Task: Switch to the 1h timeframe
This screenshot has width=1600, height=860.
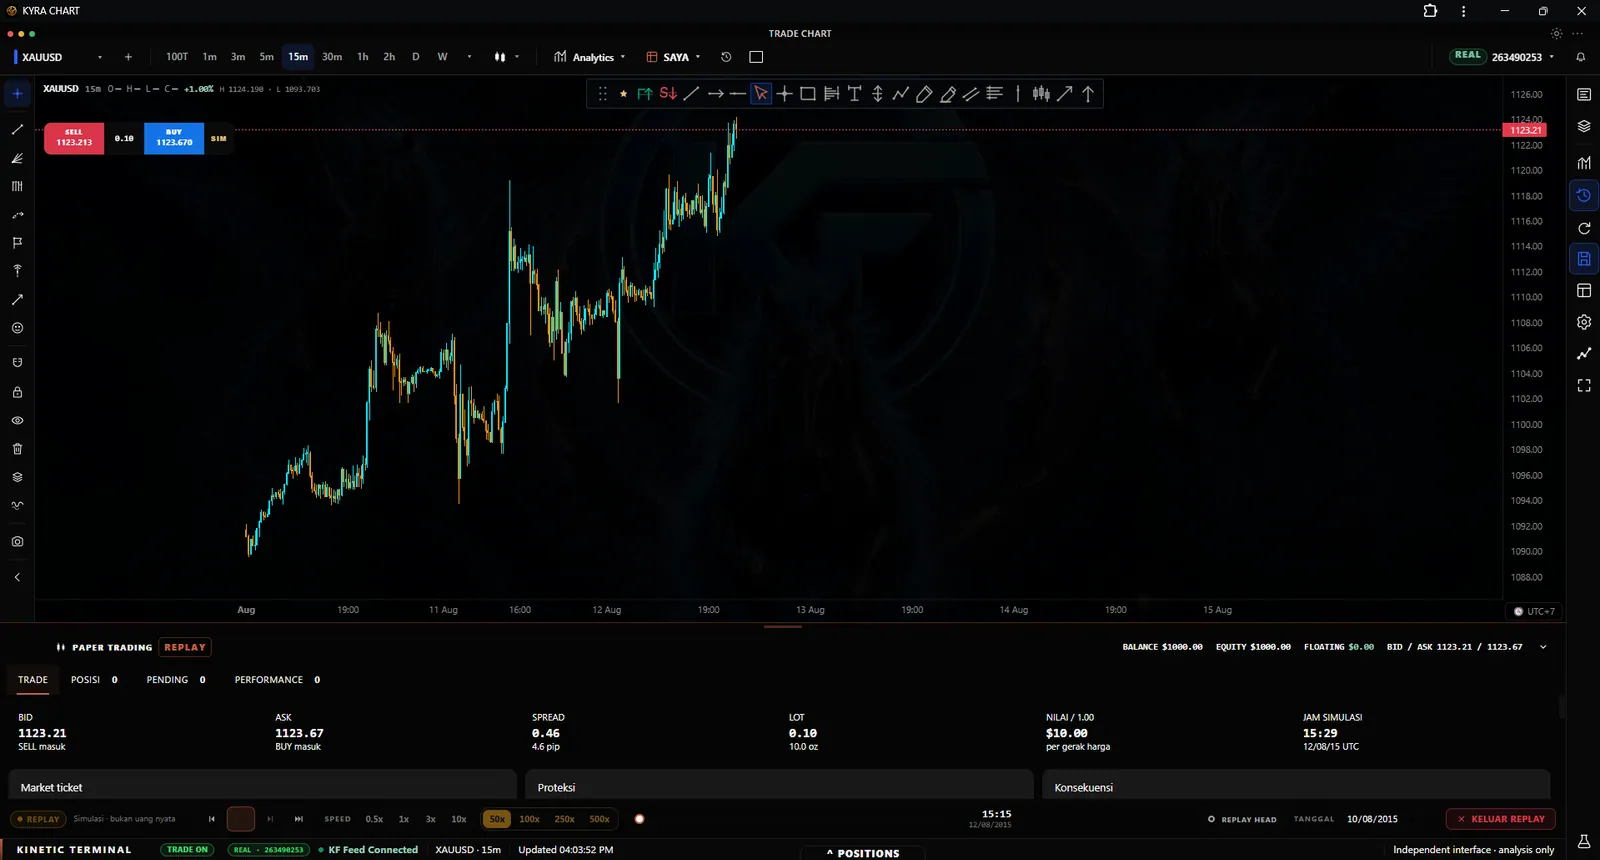Action: tap(362, 57)
